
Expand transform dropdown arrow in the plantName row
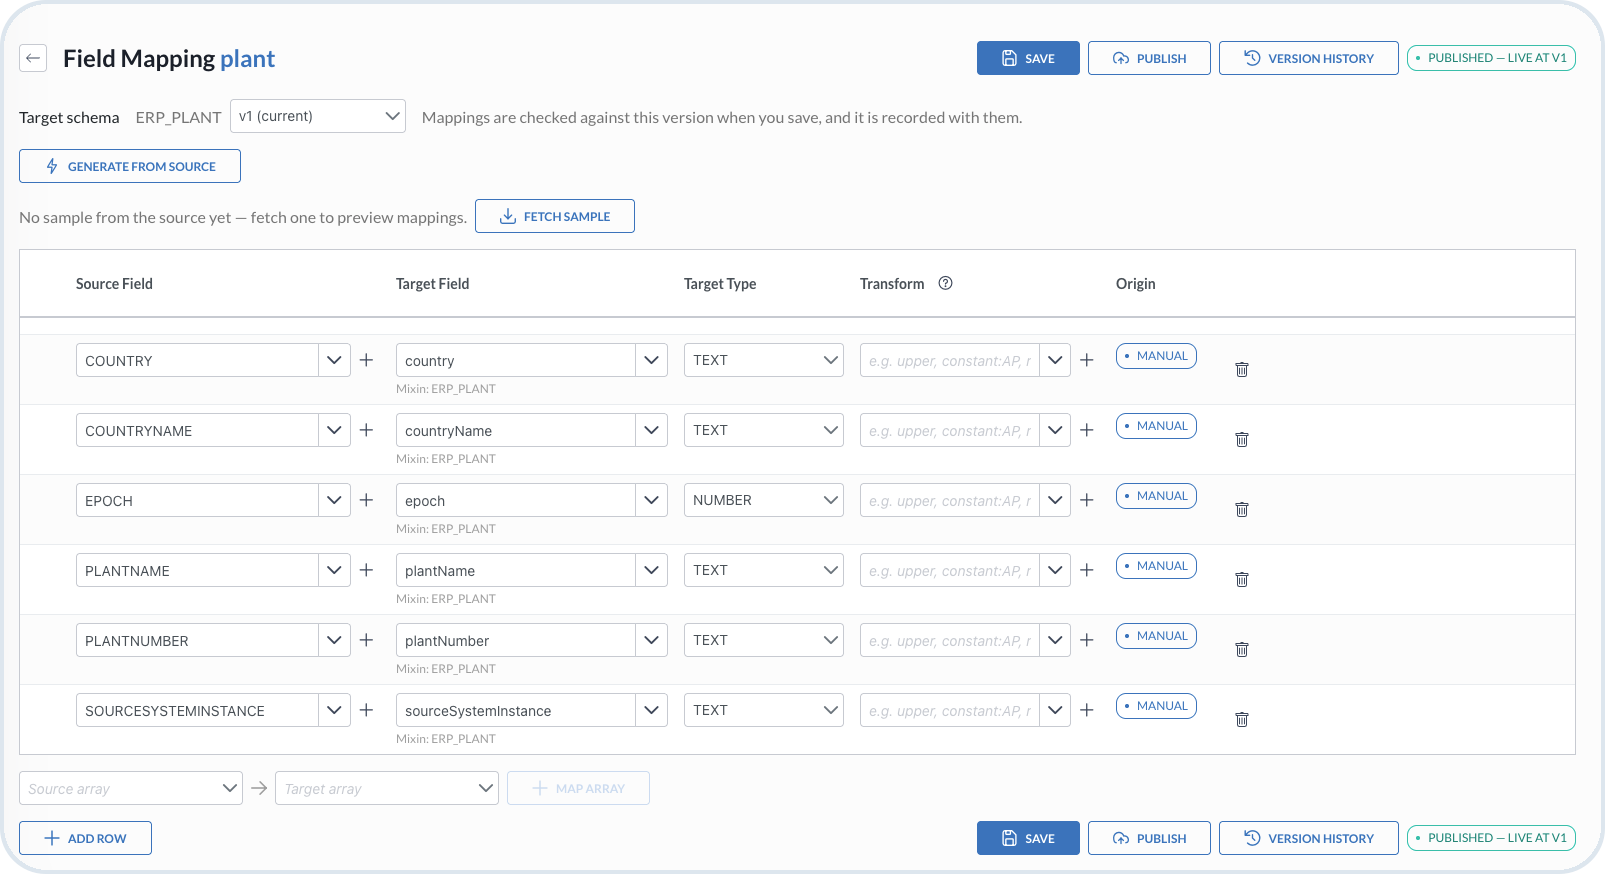1055,570
